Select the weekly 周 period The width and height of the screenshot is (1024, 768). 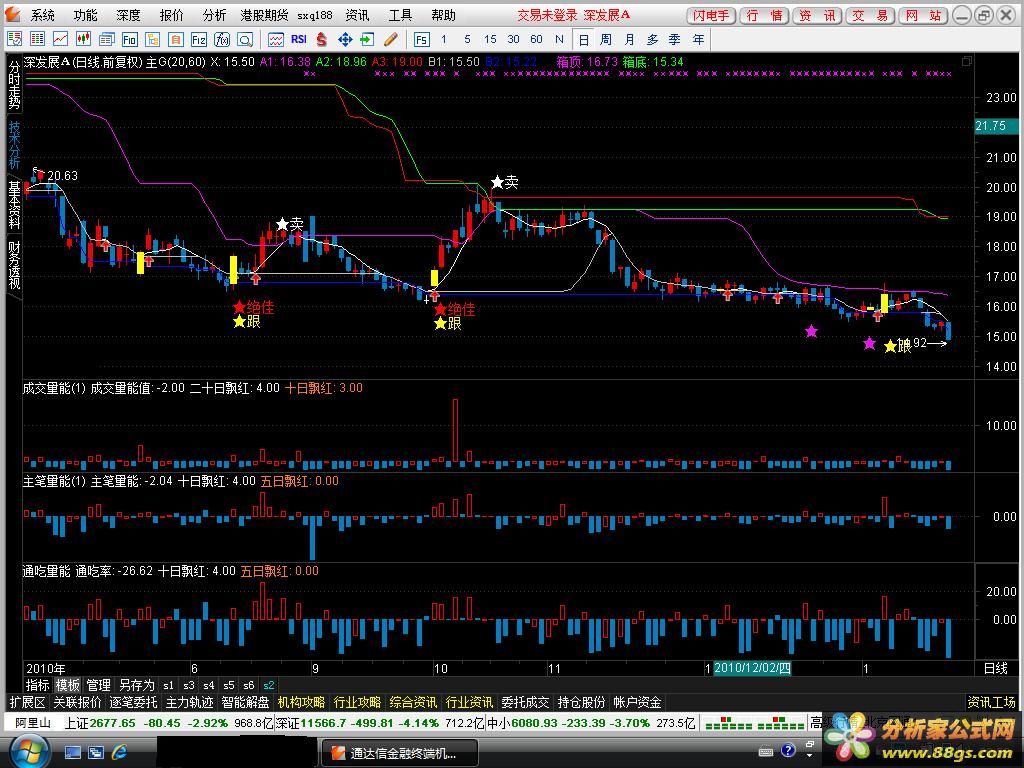[606, 39]
